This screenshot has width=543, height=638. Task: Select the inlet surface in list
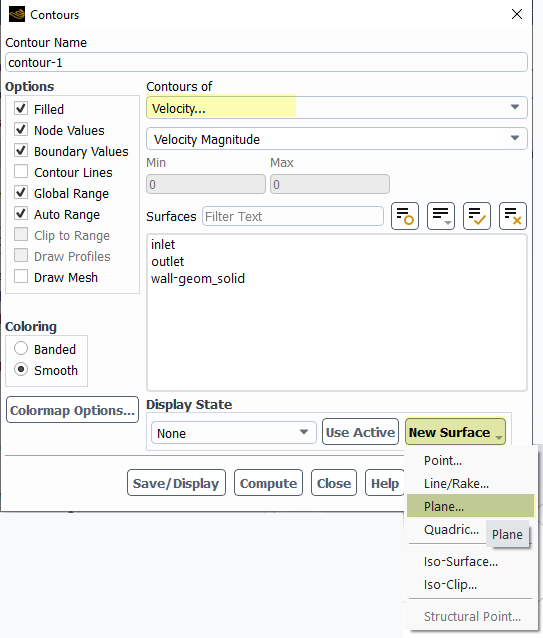(163, 244)
